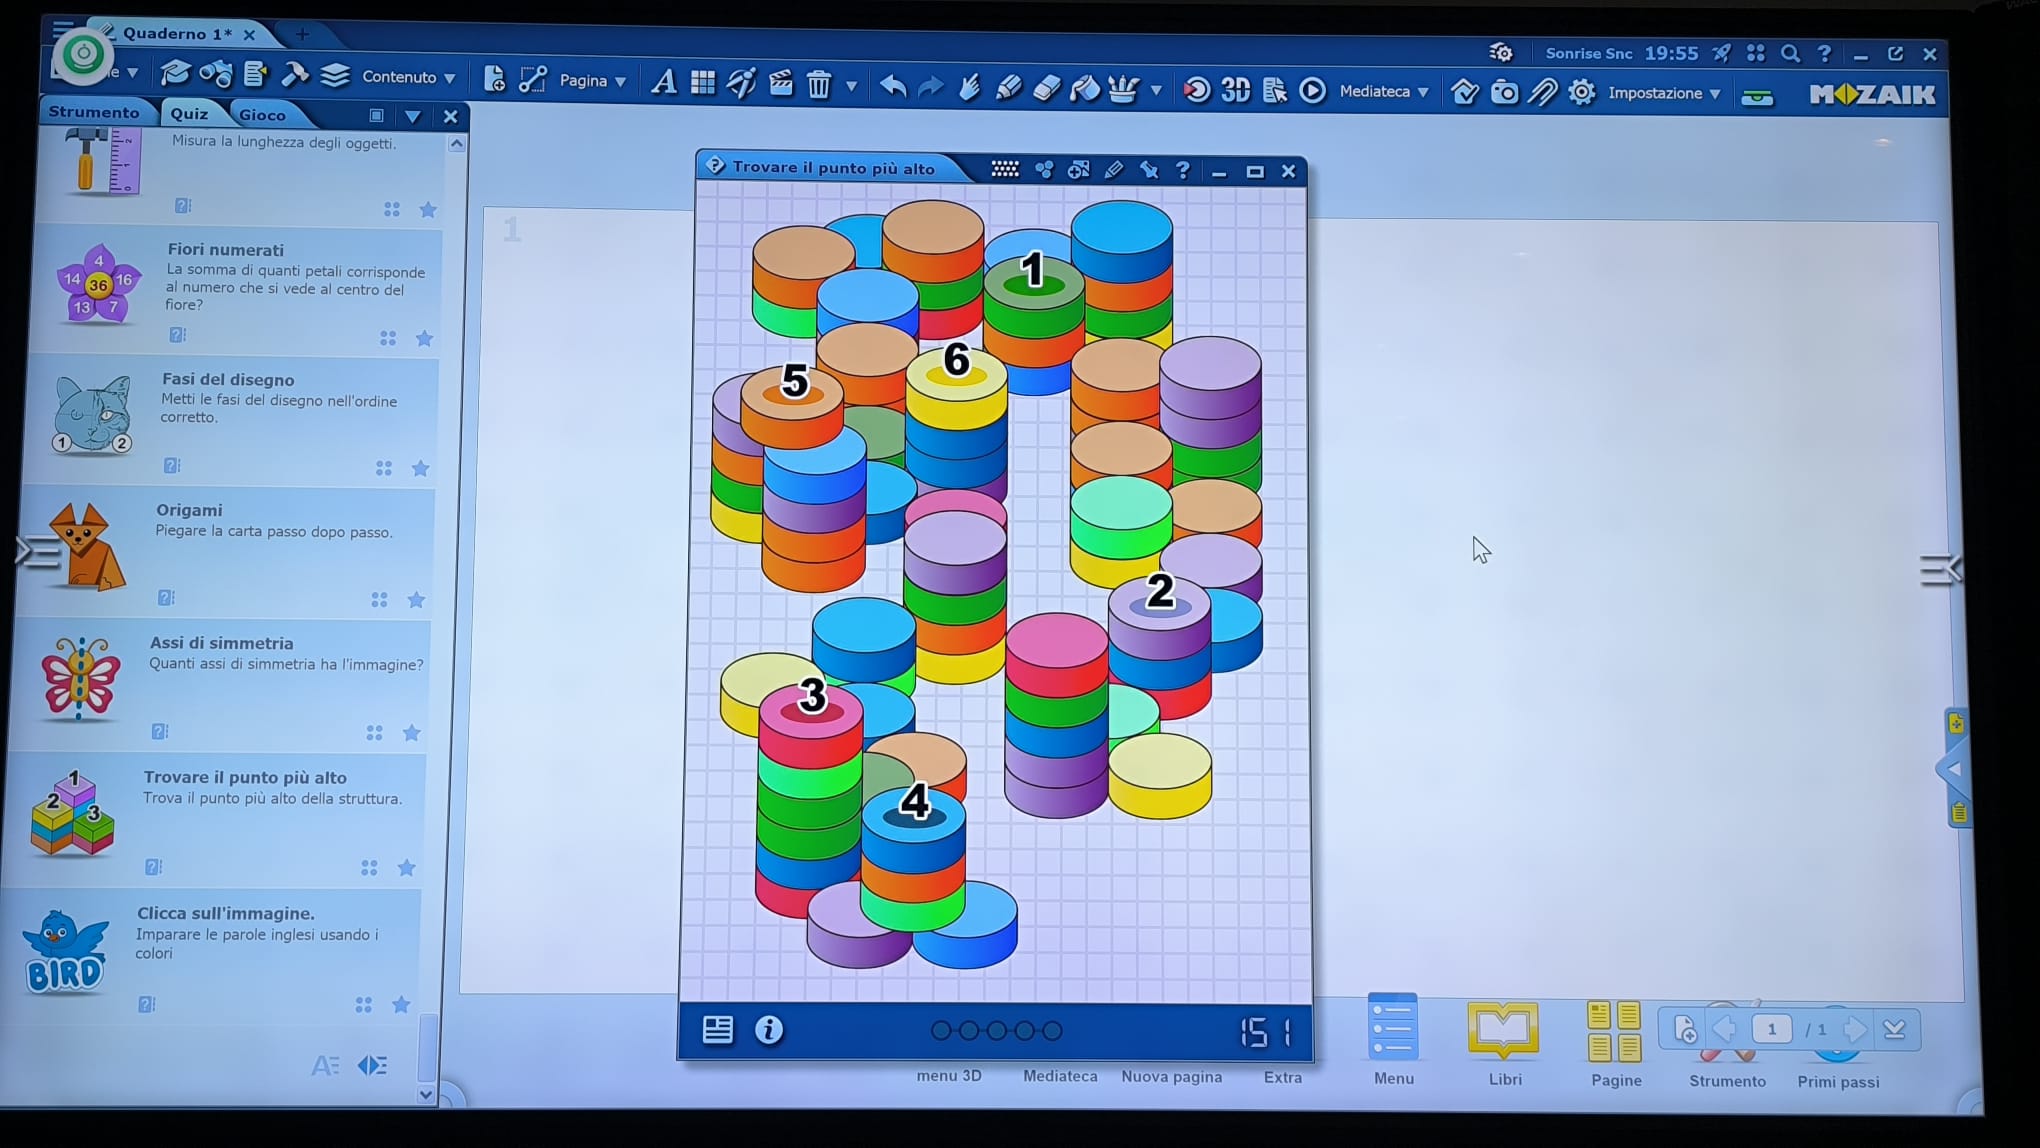Insert a table with grid icon

[703, 83]
